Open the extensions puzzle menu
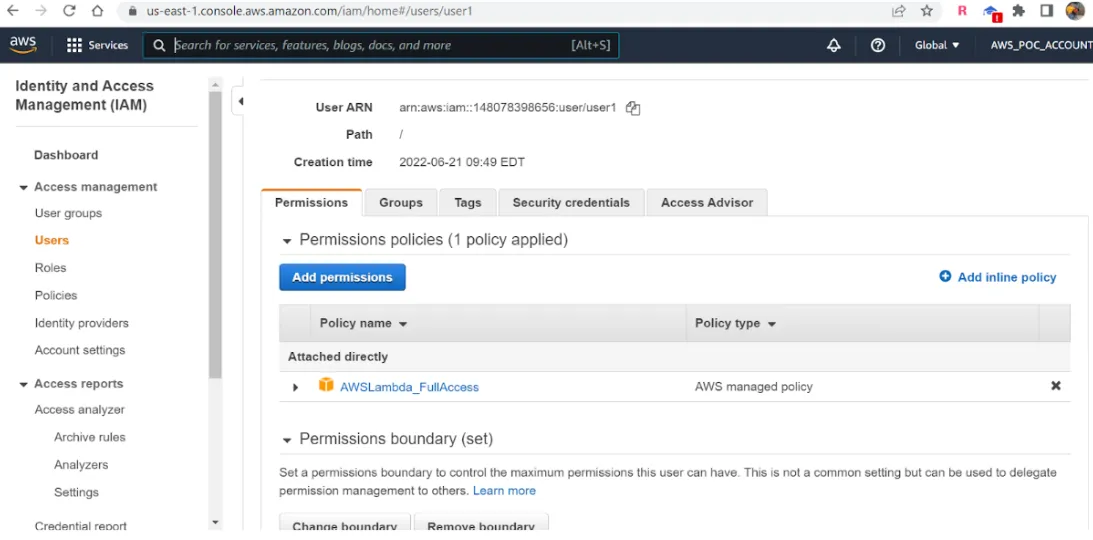The image size is (1093, 540). point(1018,10)
